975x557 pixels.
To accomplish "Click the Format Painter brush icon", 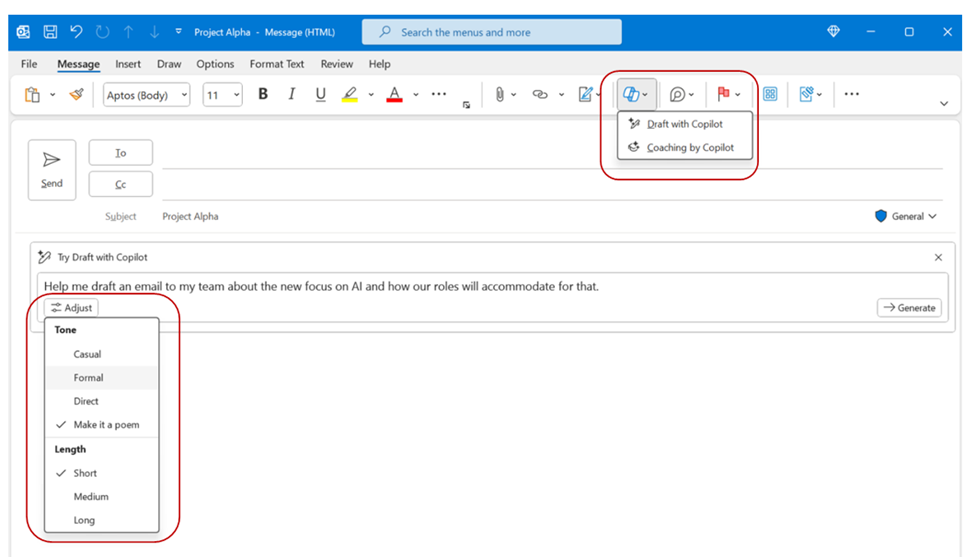I will point(76,95).
